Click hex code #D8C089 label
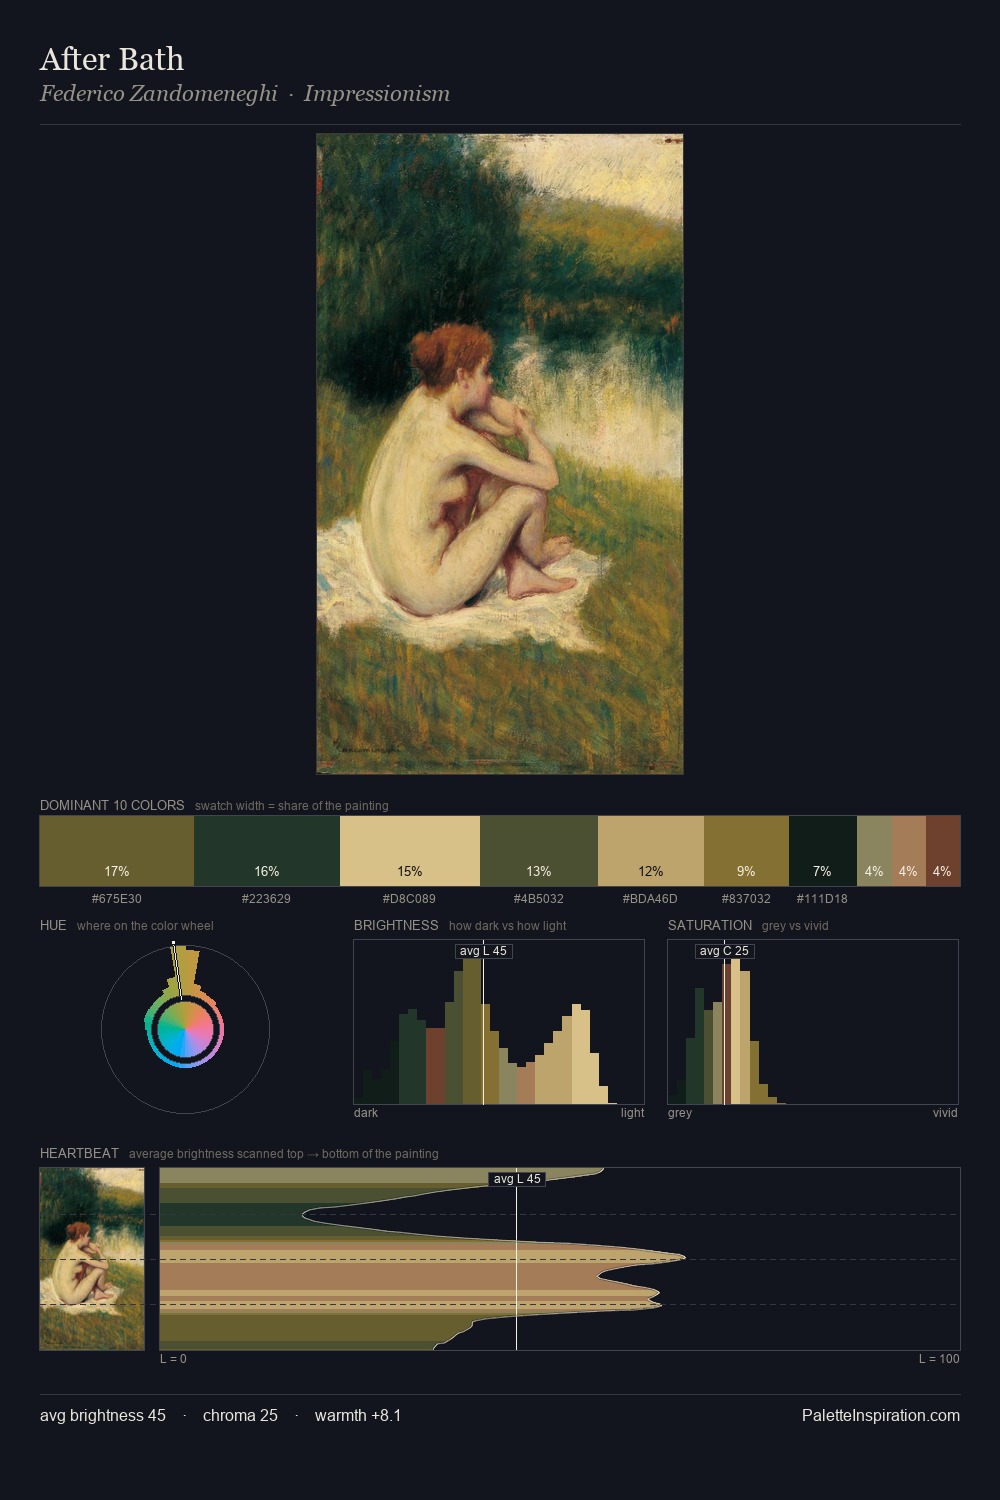1000x1500 pixels. tap(410, 899)
